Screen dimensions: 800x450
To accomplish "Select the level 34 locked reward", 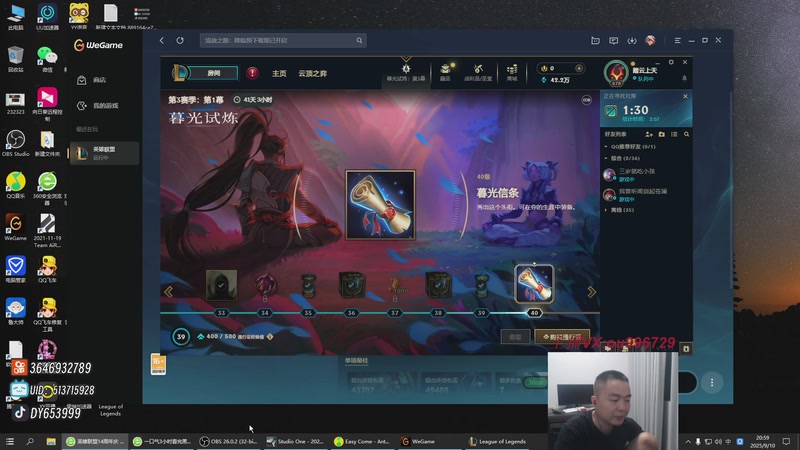I will click(265, 286).
